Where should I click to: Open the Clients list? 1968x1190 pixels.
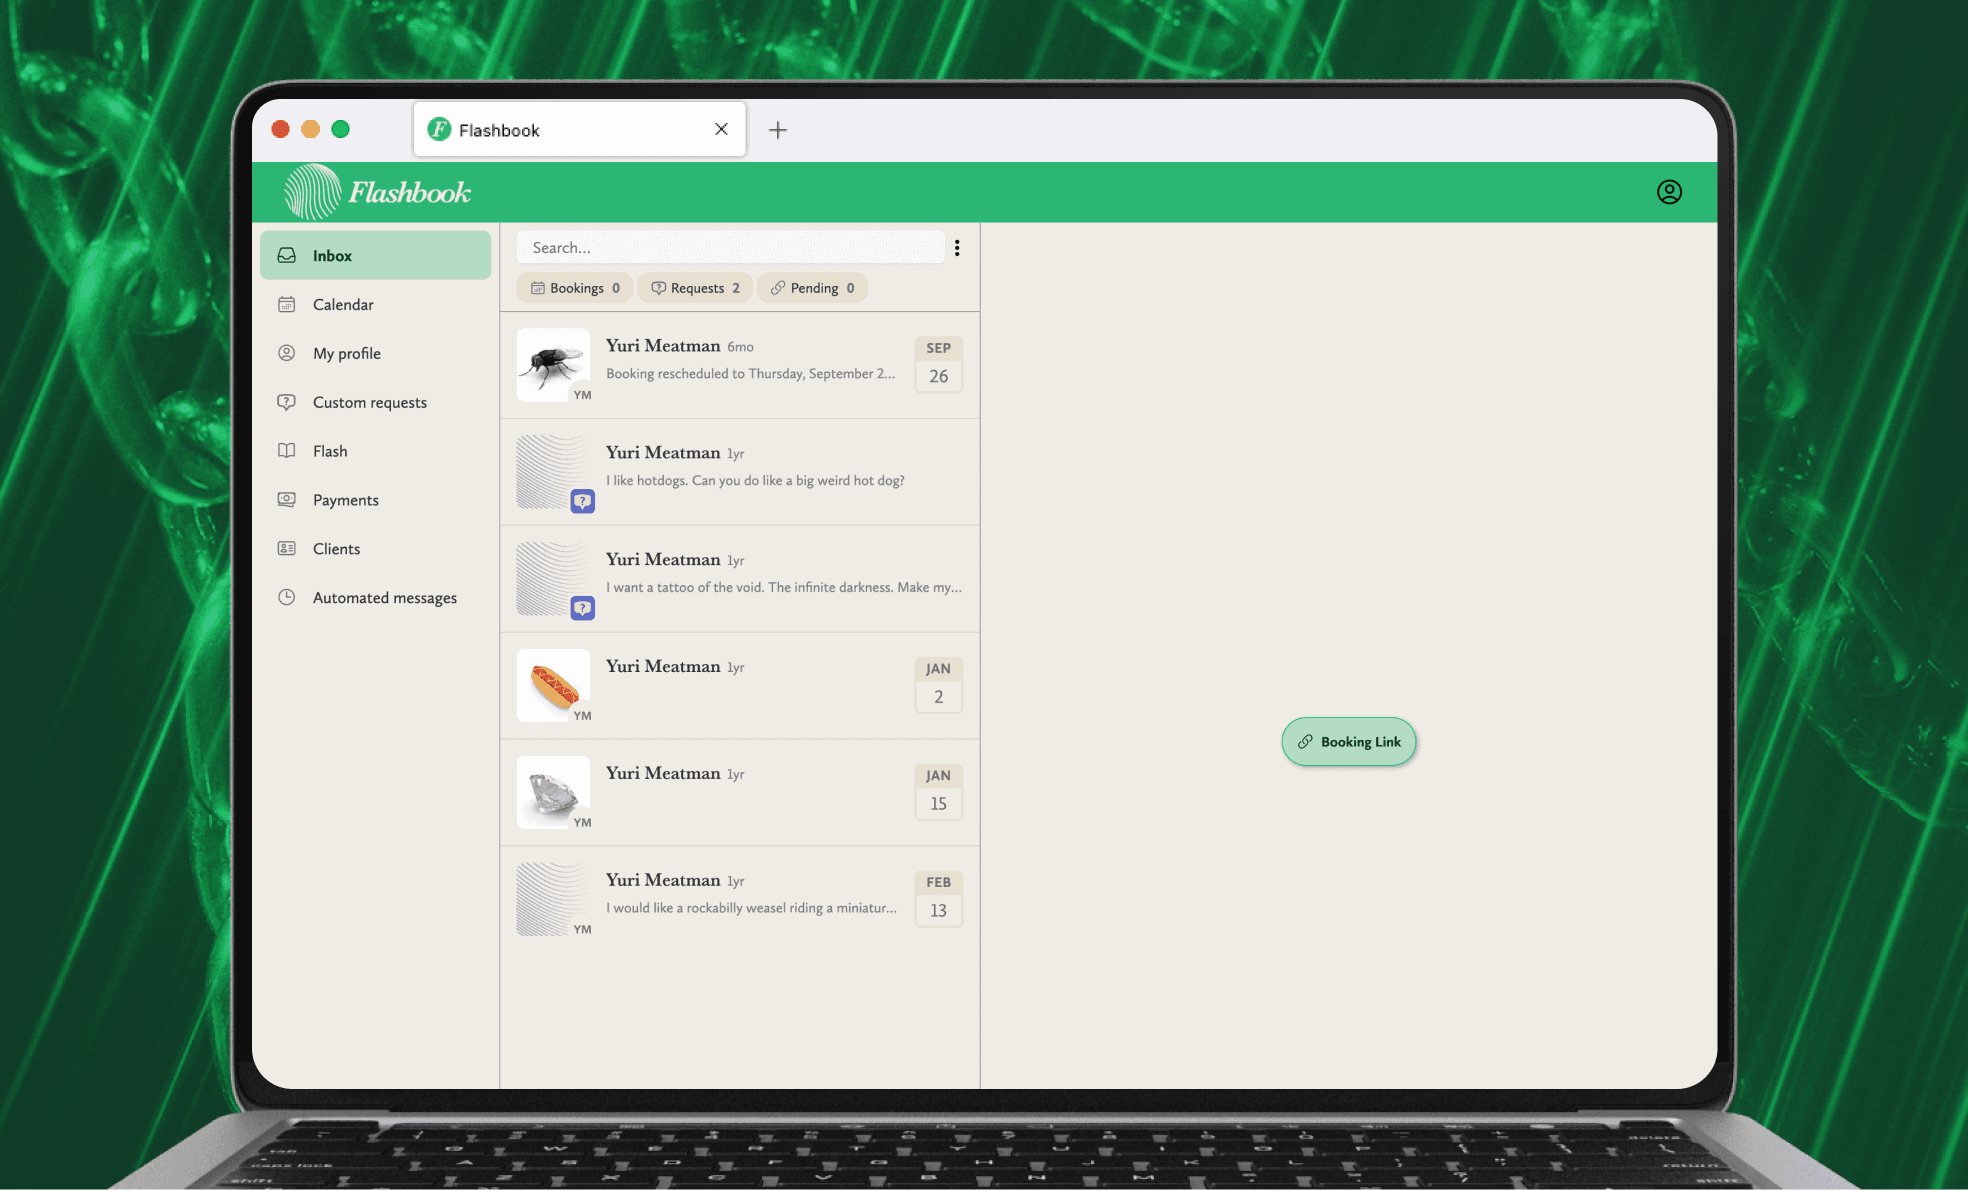point(336,549)
